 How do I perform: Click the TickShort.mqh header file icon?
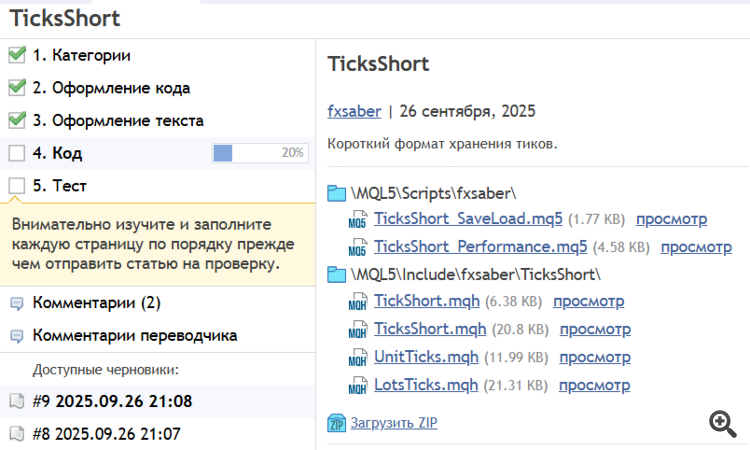coord(358,301)
